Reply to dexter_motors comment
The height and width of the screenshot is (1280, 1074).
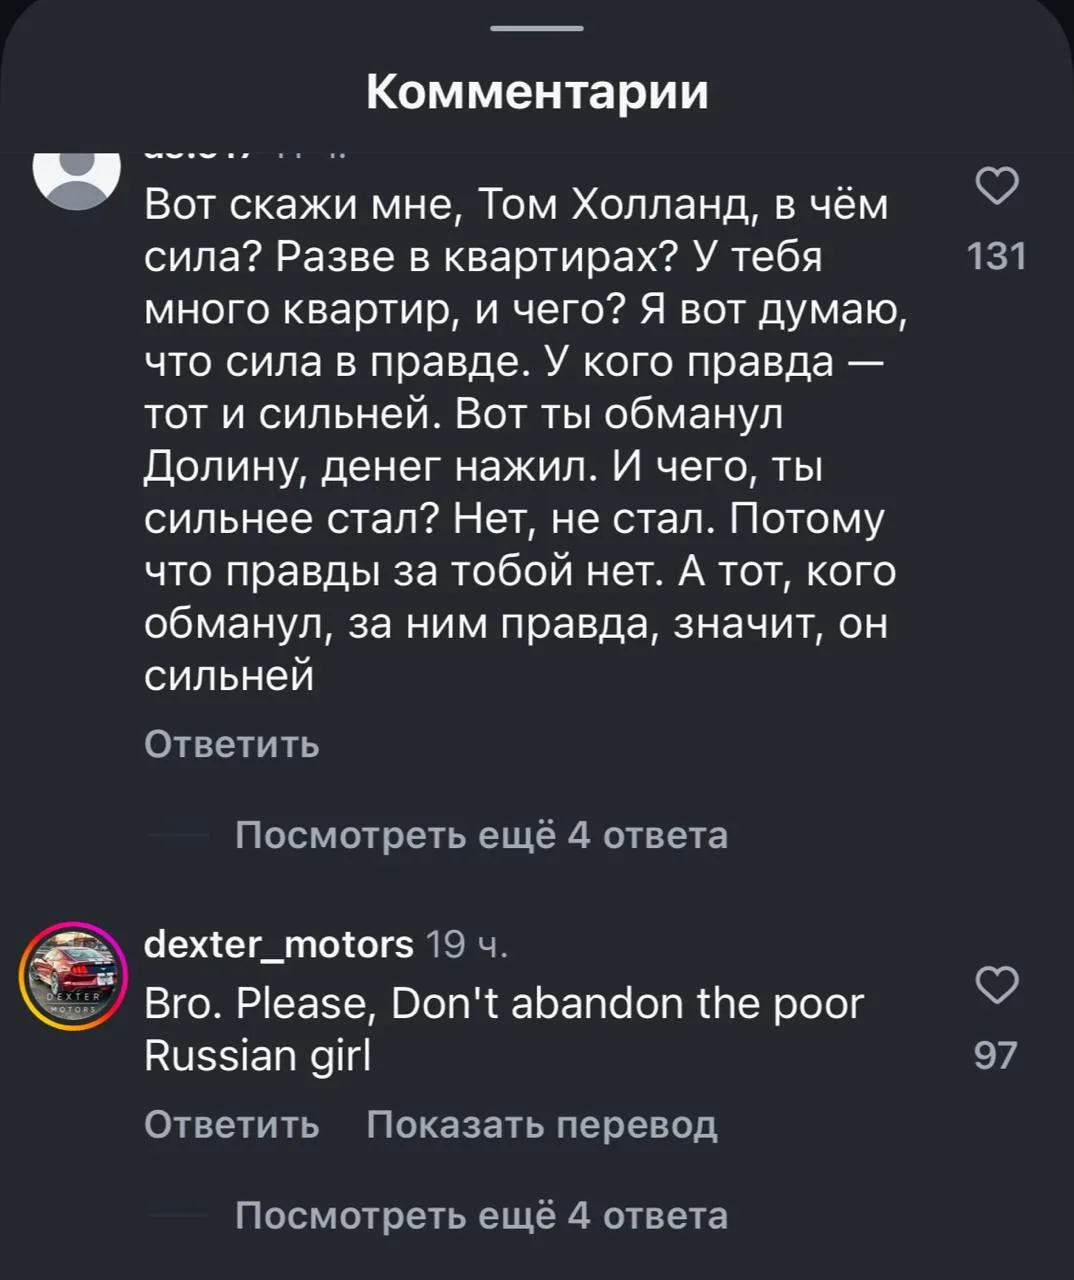coord(232,1125)
